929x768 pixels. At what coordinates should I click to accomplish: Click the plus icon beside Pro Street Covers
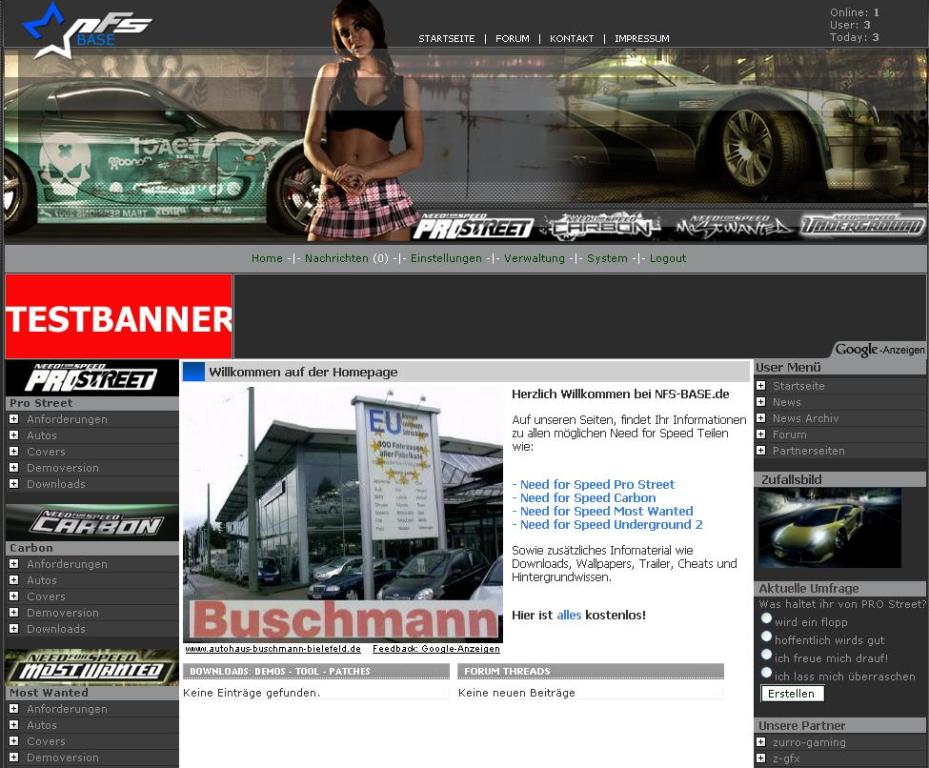pyautogui.click(x=14, y=452)
